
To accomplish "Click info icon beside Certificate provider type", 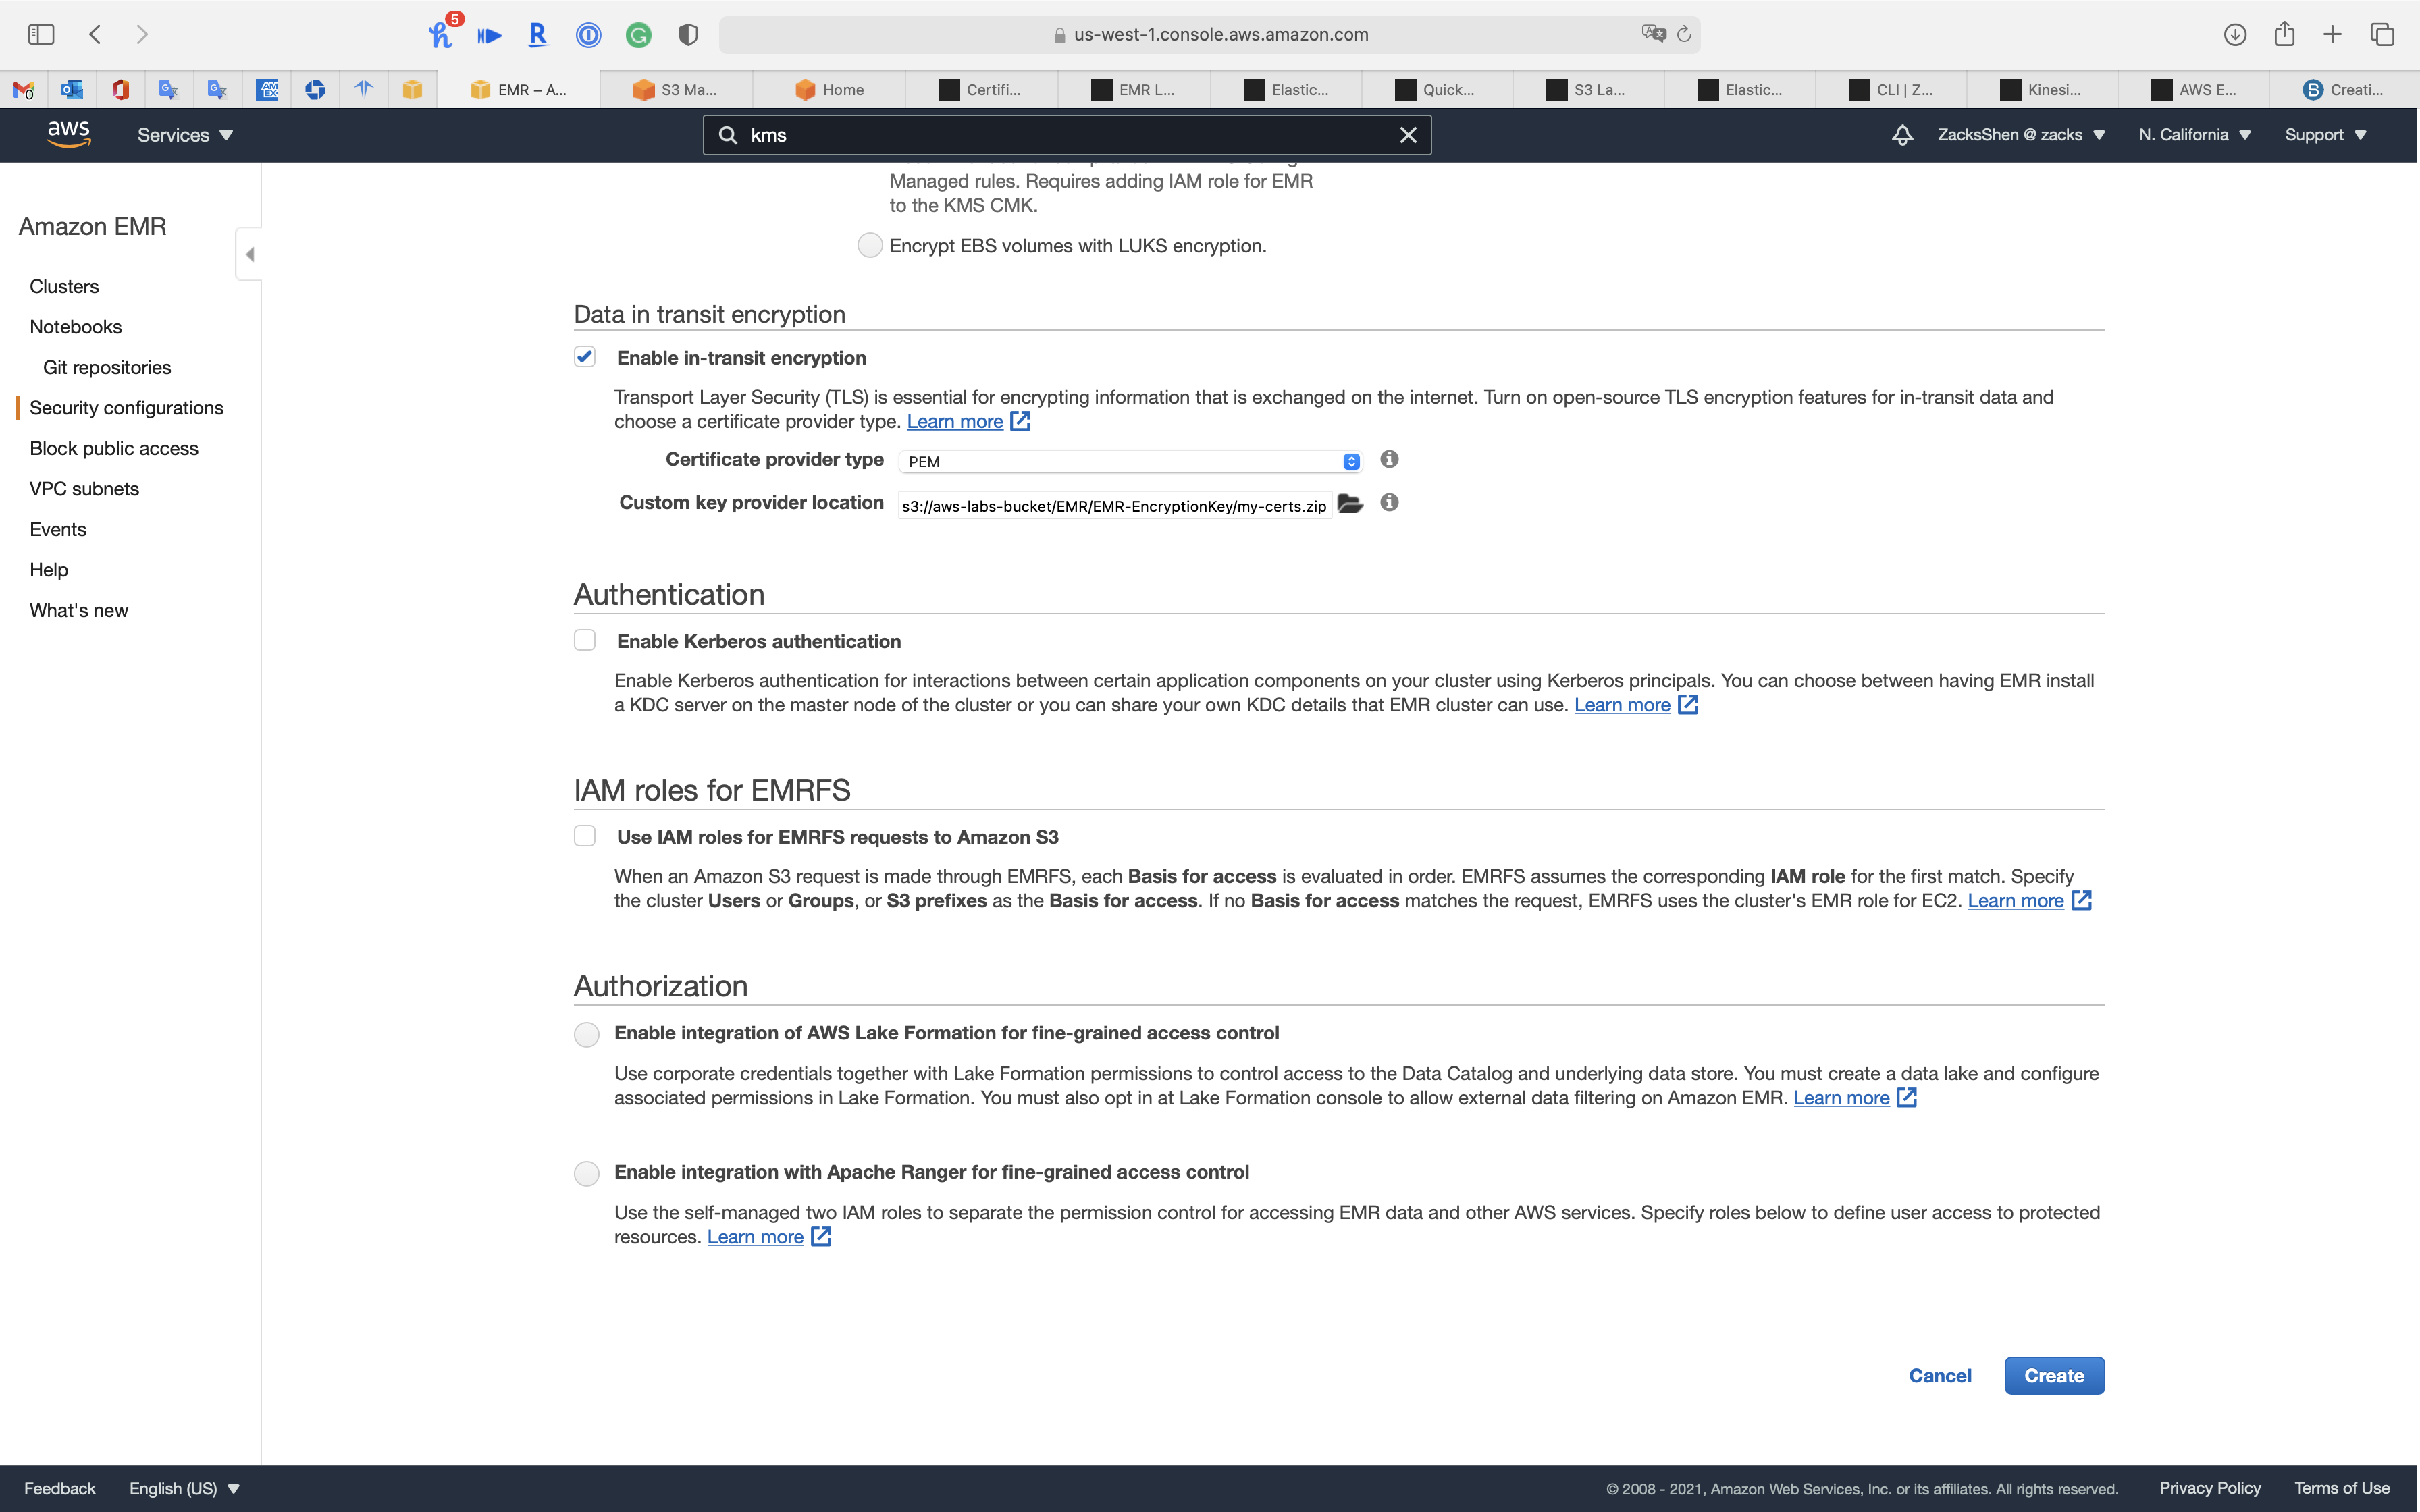I will click(1389, 459).
